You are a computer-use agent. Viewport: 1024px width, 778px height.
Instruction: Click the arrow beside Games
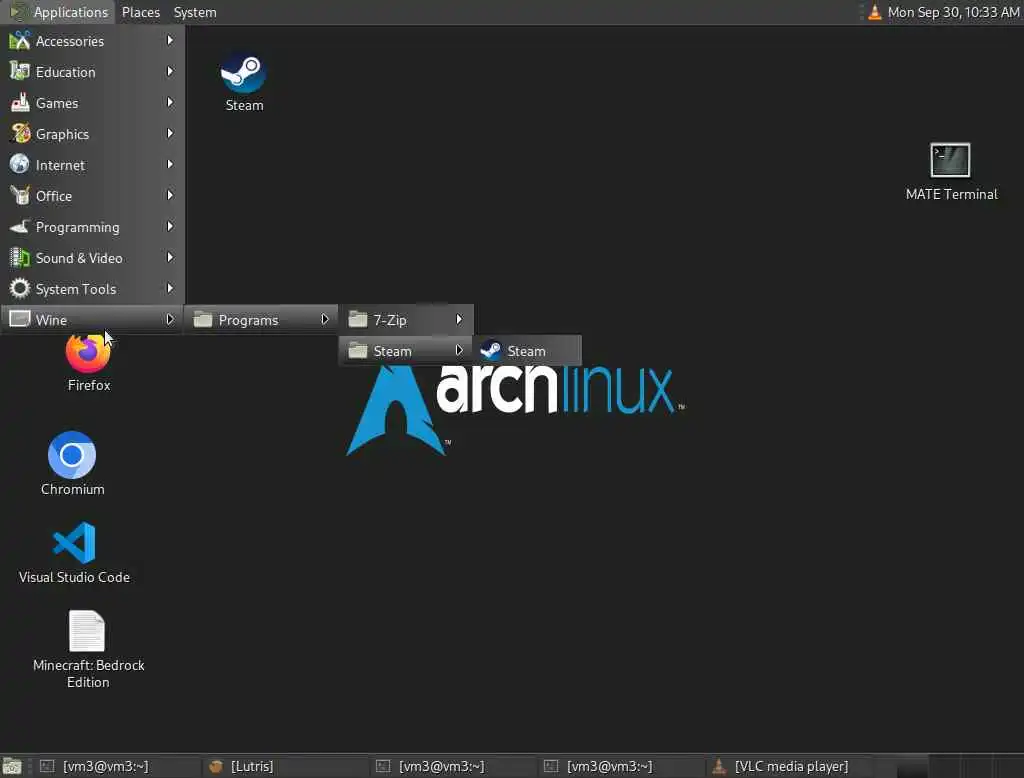pos(170,103)
